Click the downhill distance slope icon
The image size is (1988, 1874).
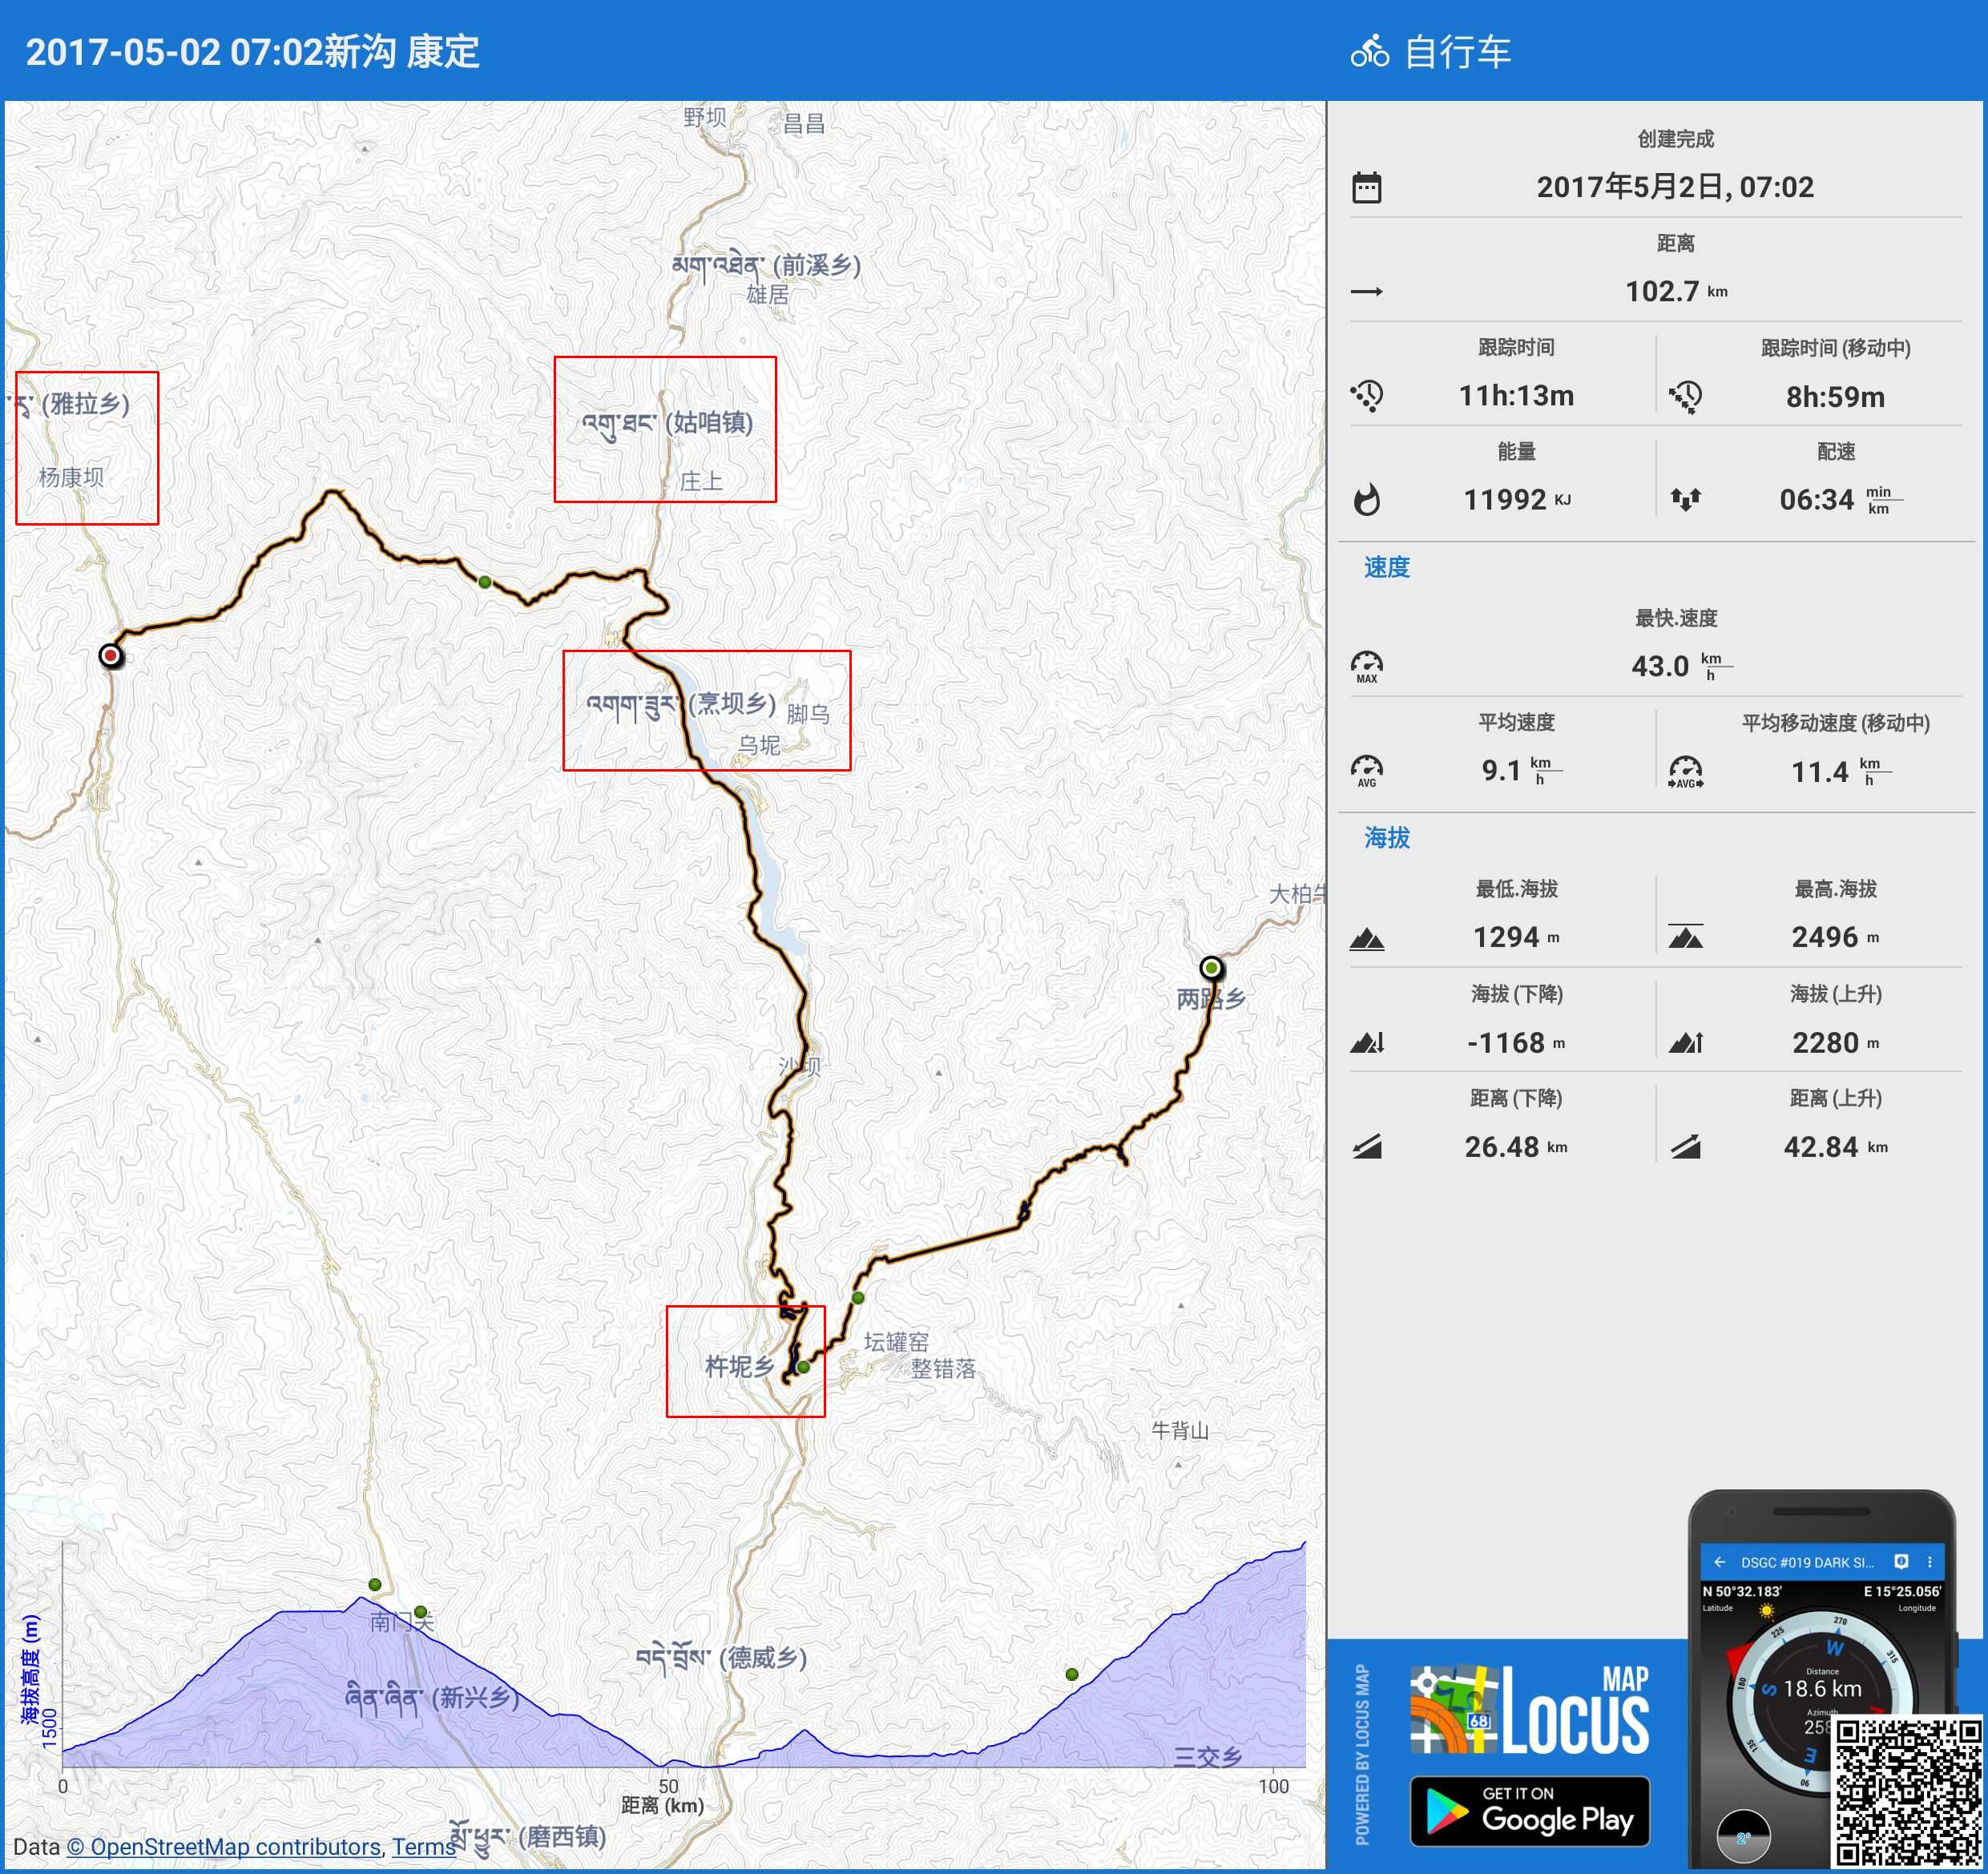point(1366,1147)
